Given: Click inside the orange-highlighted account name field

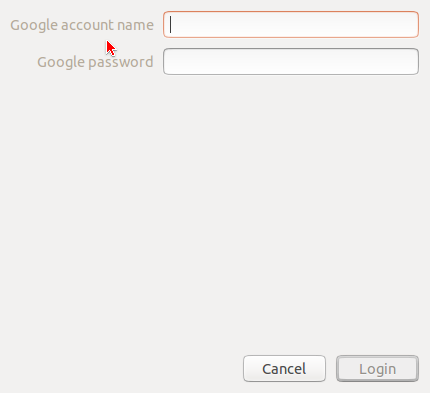Looking at the screenshot, I should (291, 25).
